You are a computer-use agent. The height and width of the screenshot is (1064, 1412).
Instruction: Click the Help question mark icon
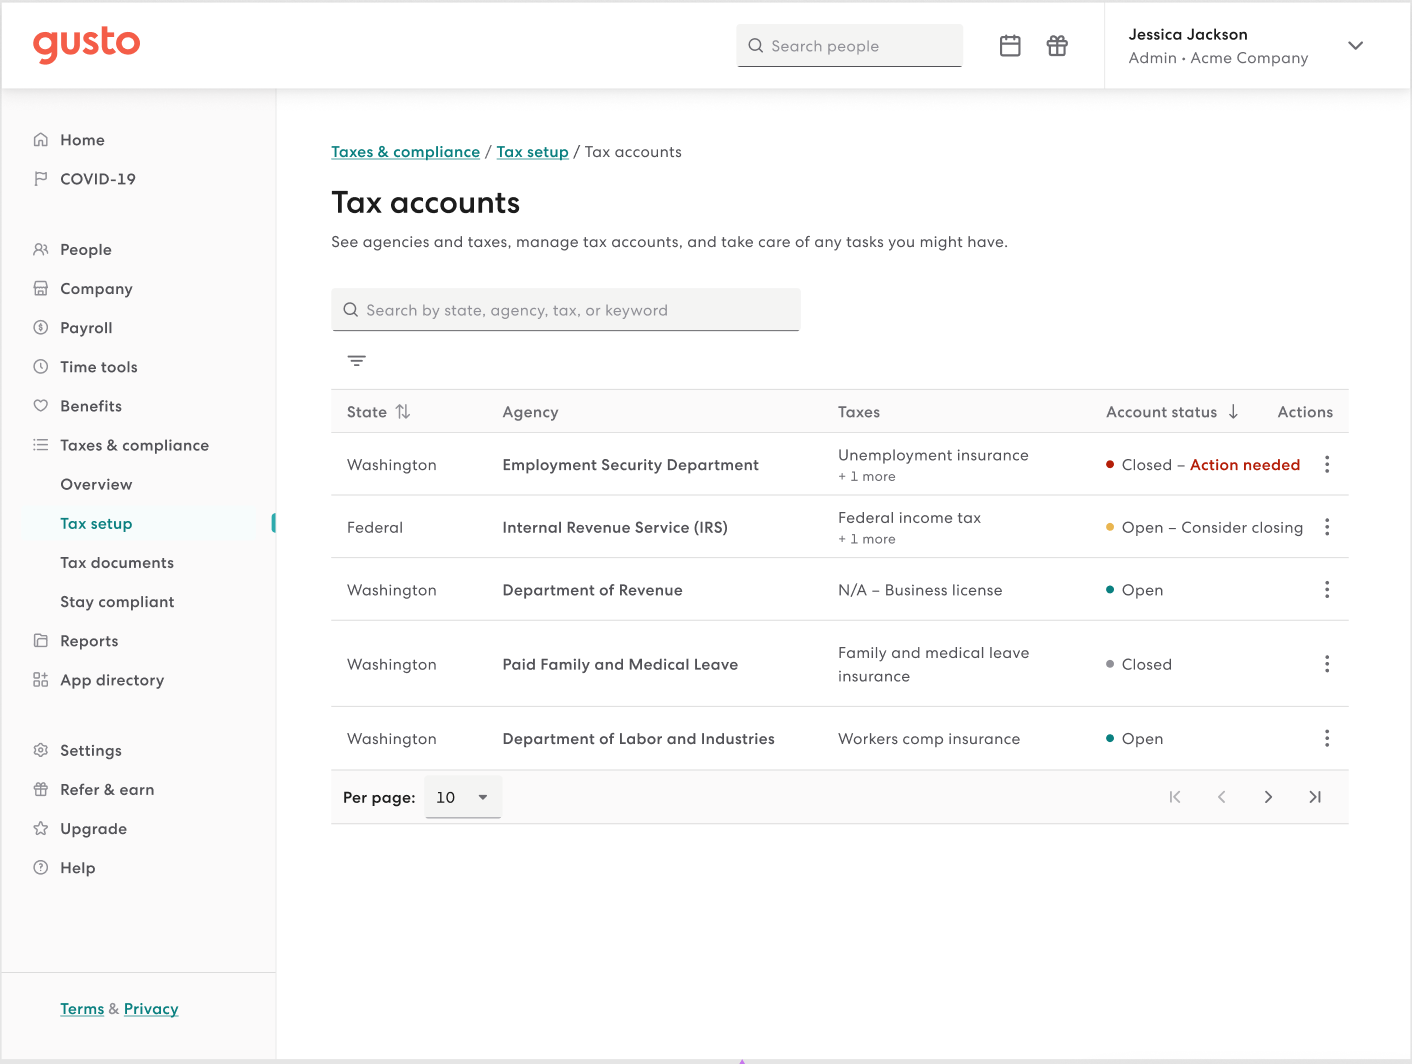(41, 868)
